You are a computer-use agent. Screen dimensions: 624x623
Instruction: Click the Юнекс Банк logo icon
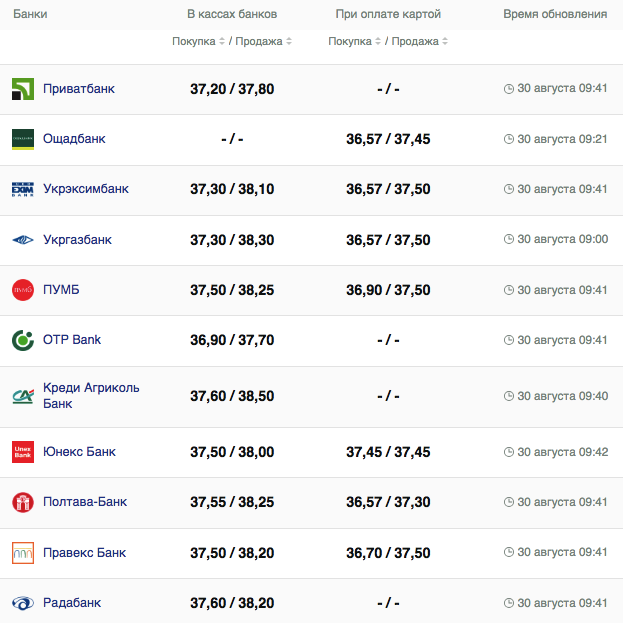(23, 452)
